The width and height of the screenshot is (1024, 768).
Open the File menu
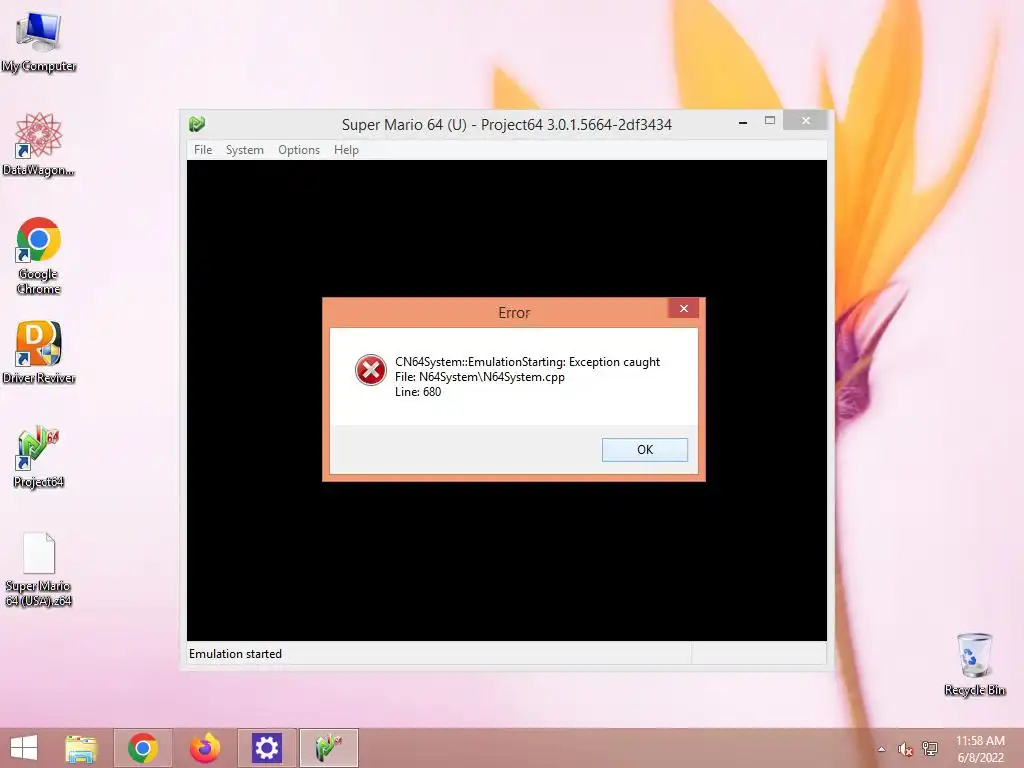click(203, 150)
